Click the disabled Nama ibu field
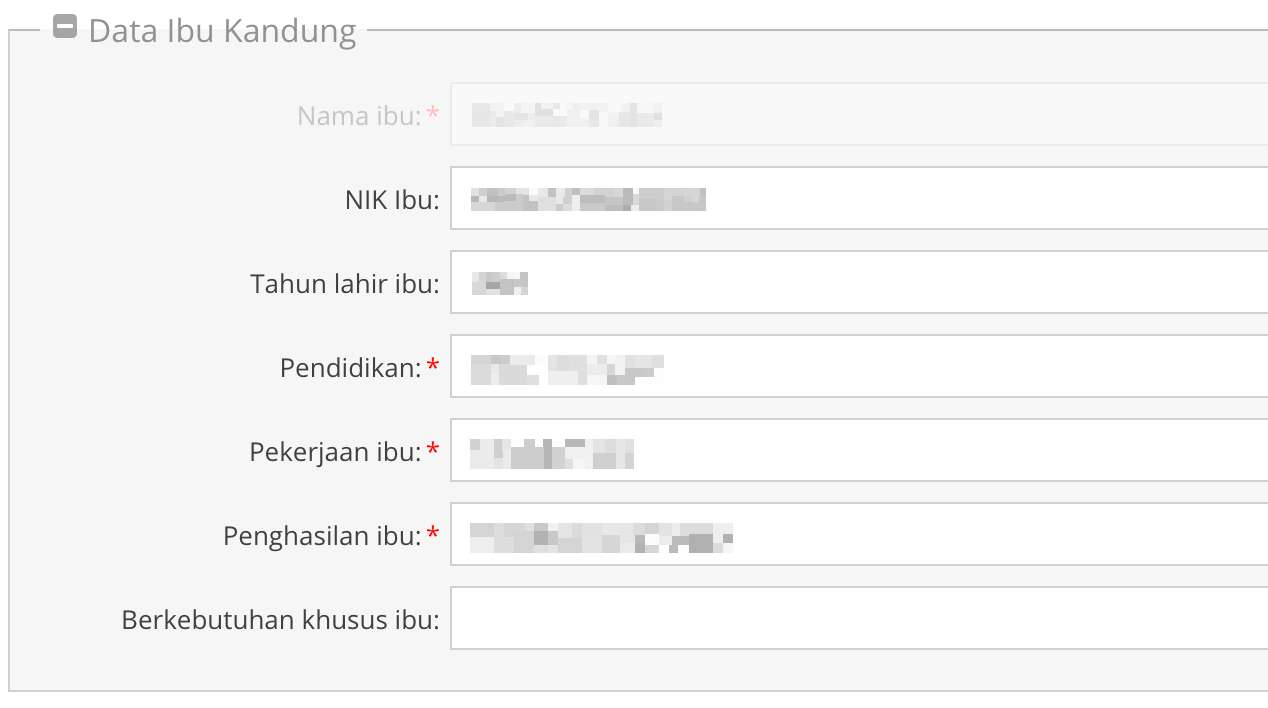Screen dimensions: 1268x708 click(x=859, y=114)
